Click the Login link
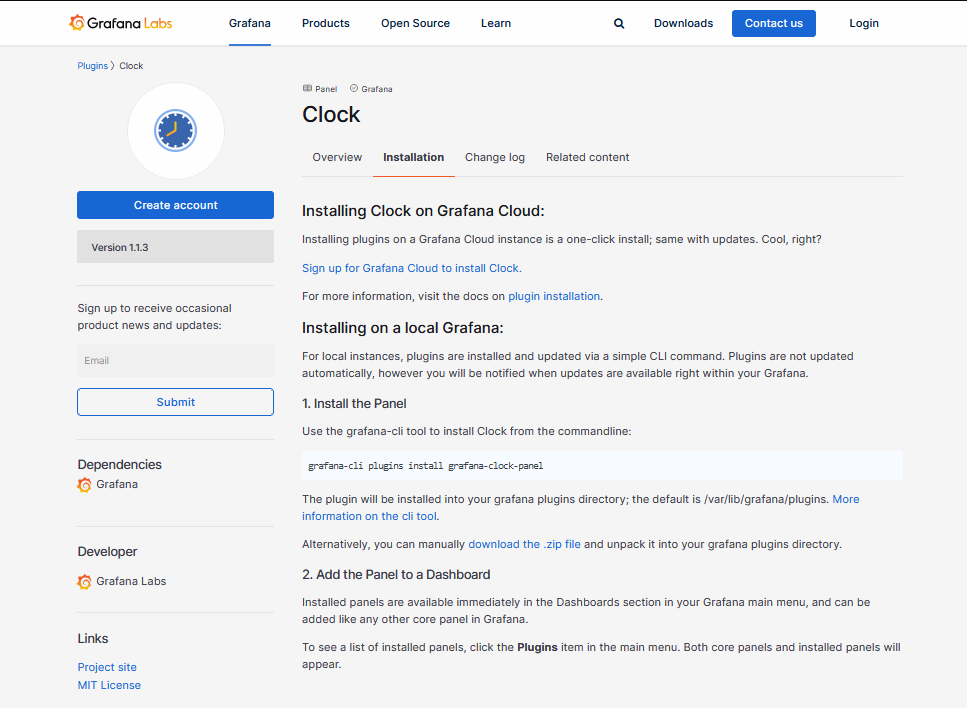Viewport: 967px width, 708px height. click(x=863, y=23)
